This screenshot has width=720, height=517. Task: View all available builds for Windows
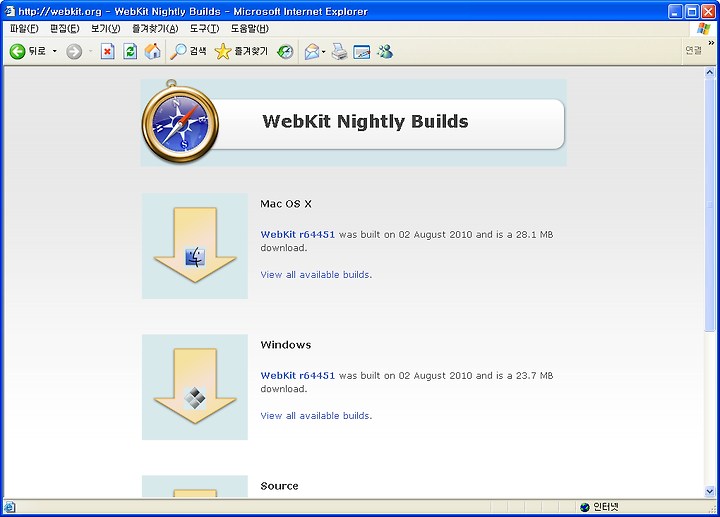(316, 416)
